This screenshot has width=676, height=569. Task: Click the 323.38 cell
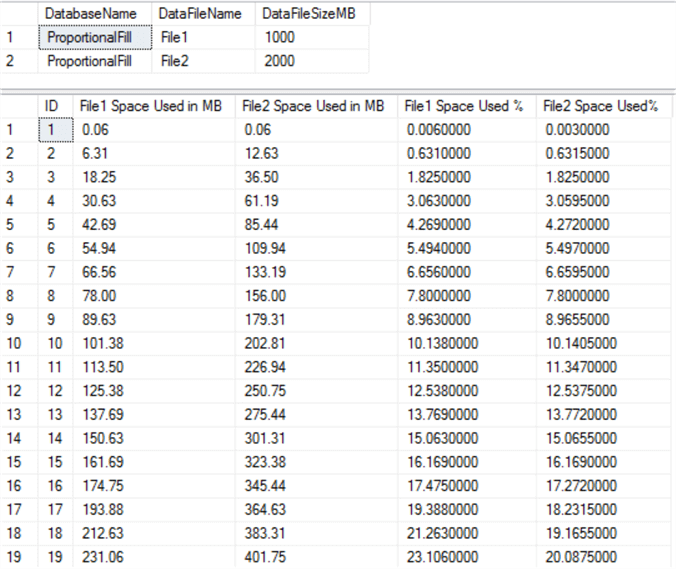click(316, 462)
